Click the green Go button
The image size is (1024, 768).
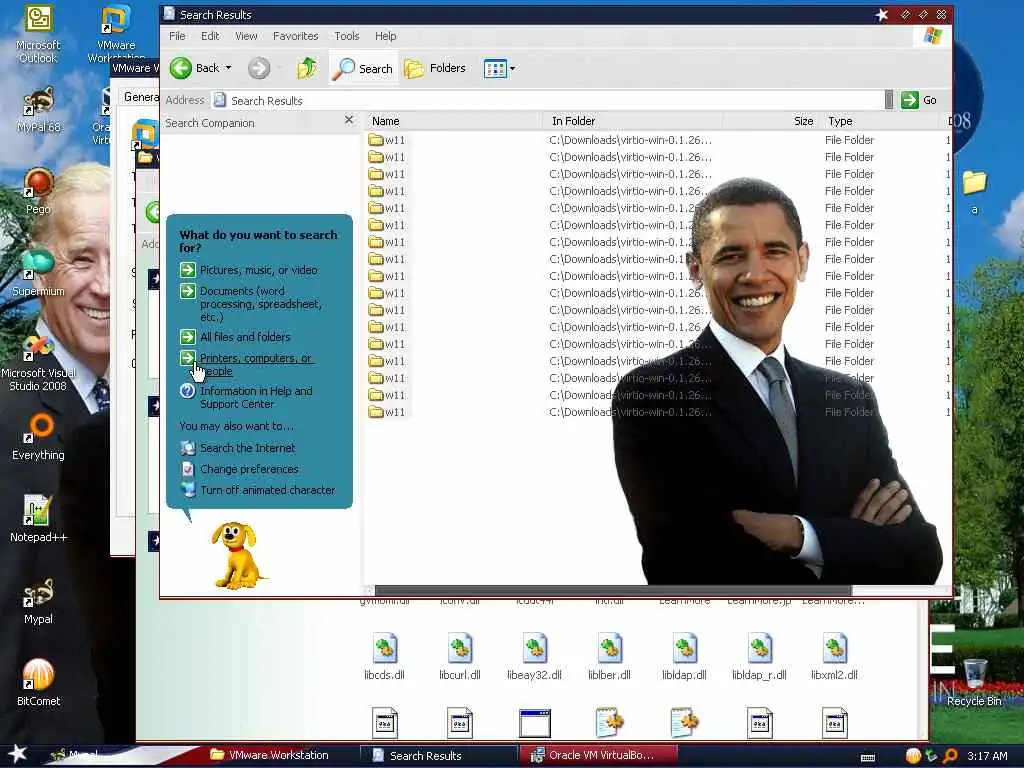click(x=919, y=100)
